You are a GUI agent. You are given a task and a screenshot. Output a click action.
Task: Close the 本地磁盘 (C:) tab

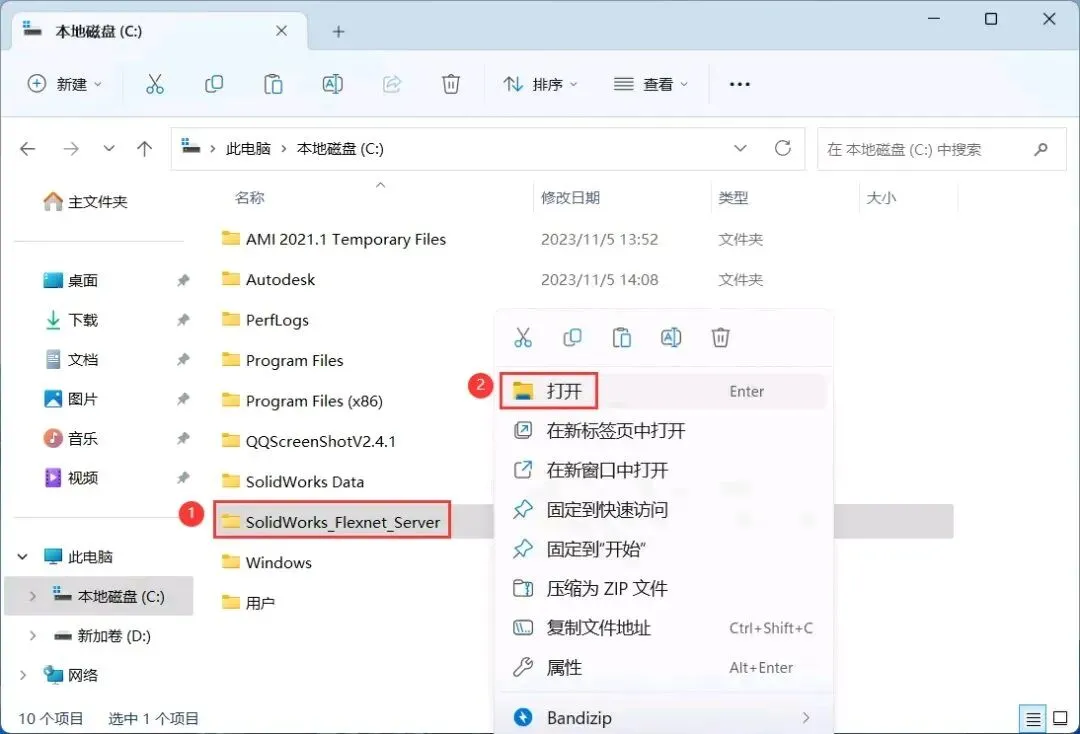282,31
